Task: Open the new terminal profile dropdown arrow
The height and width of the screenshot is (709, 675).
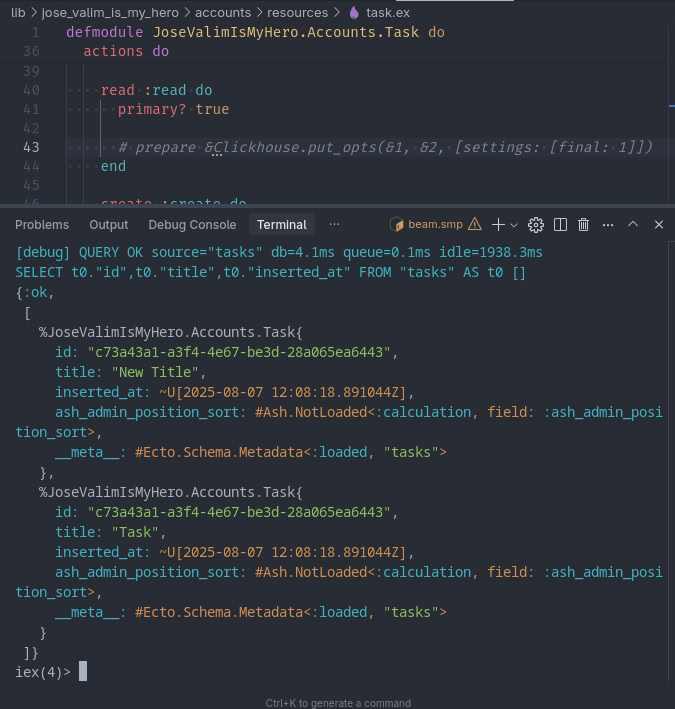Action: point(514,225)
